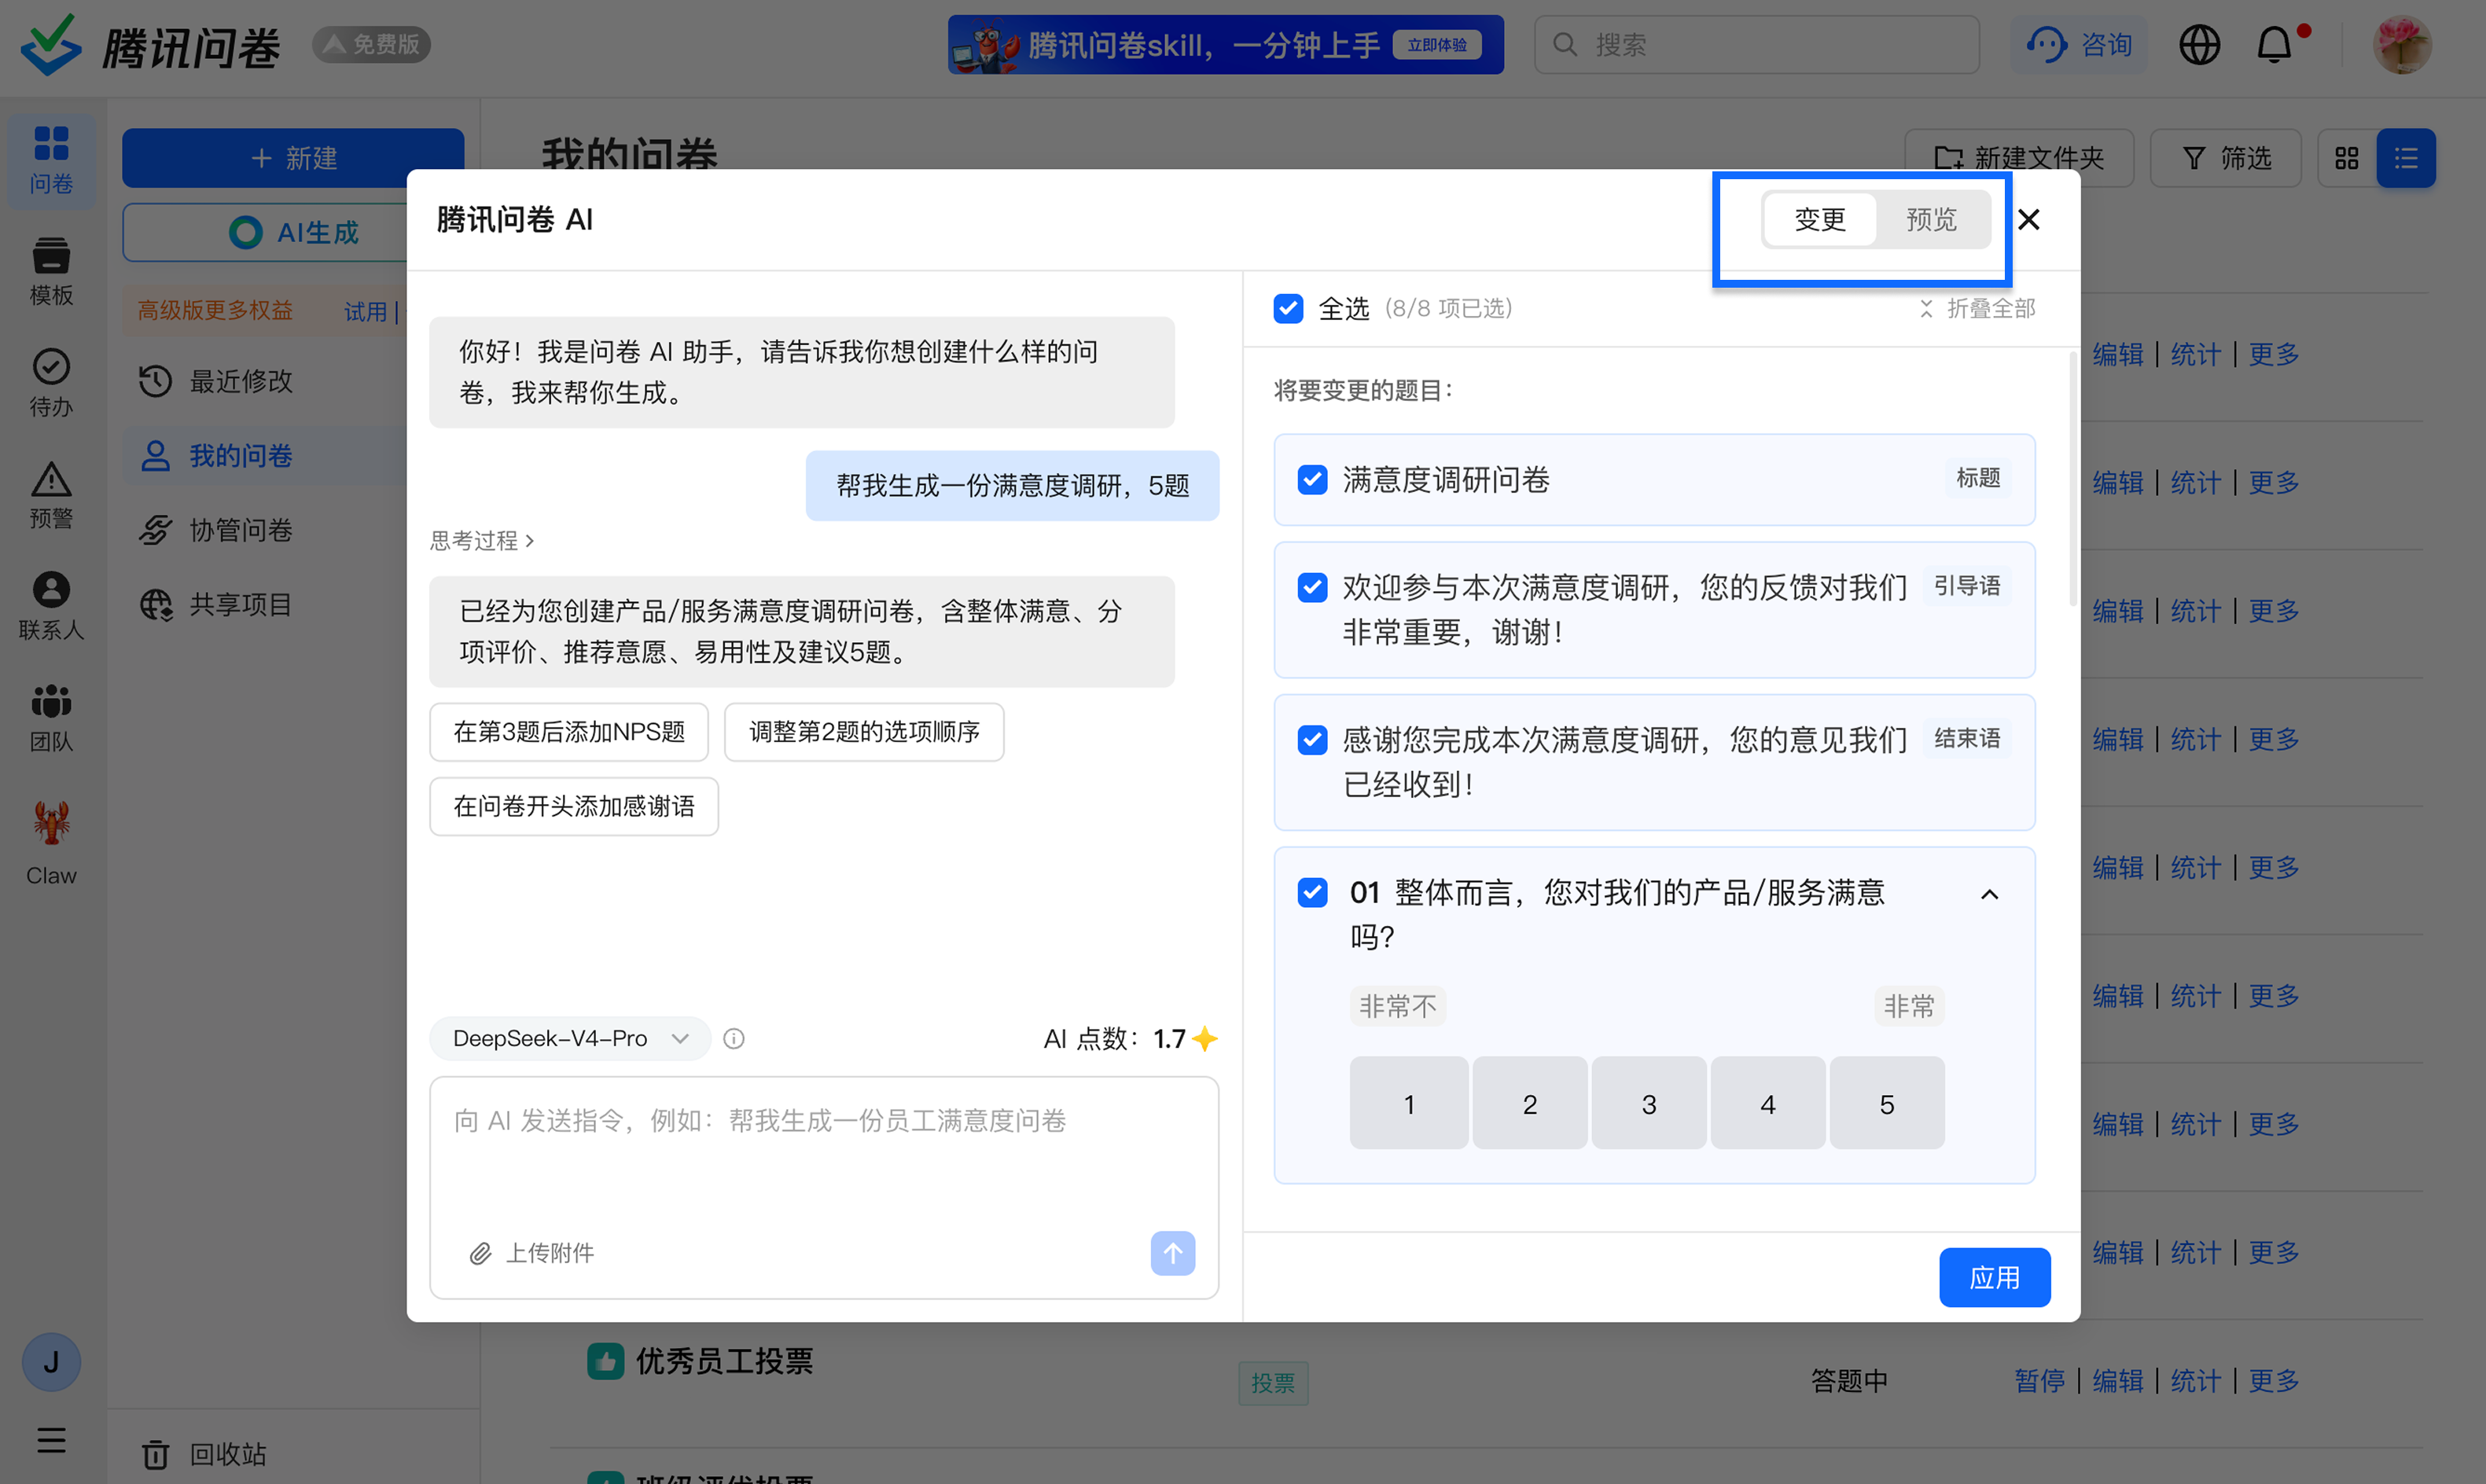Uncheck the 欢迎参与本次满意度调研 intro item
Screen dimensions: 2486x1484
click(x=1312, y=587)
